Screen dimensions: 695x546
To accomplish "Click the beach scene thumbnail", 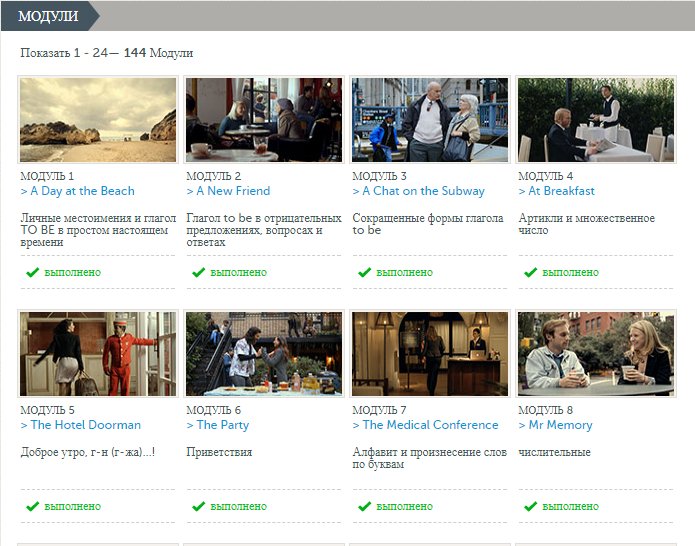I will [98, 120].
